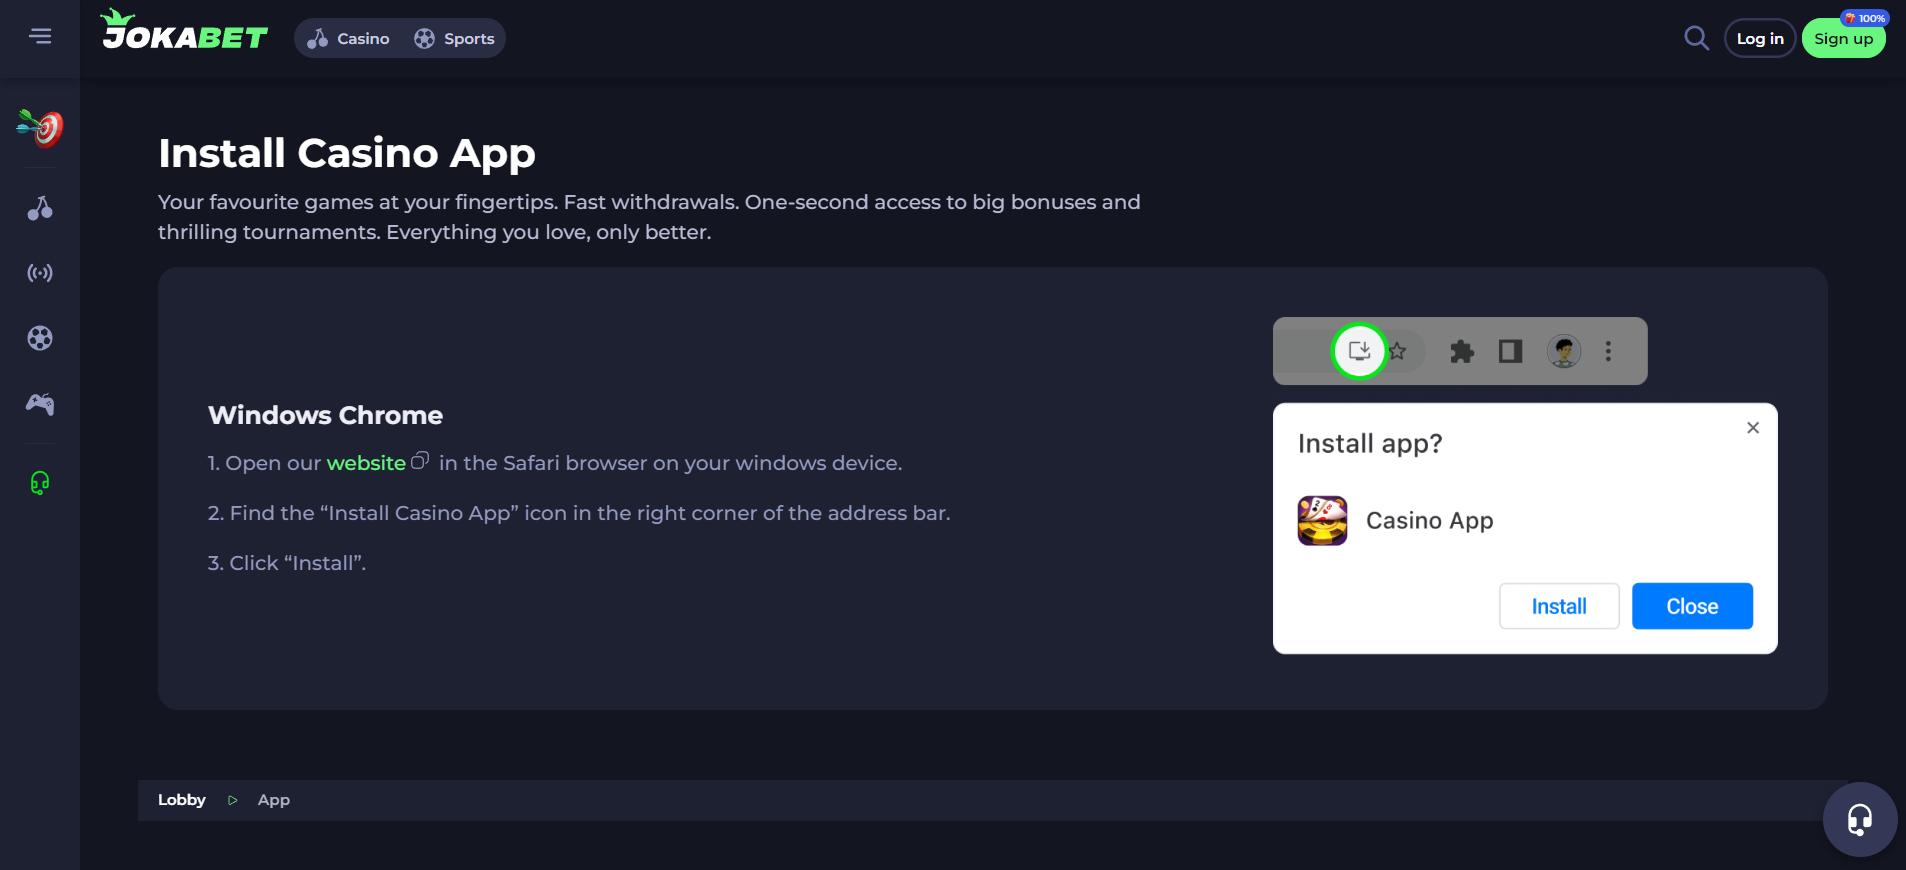Follow the green website link
1906x870 pixels.
tap(366, 463)
